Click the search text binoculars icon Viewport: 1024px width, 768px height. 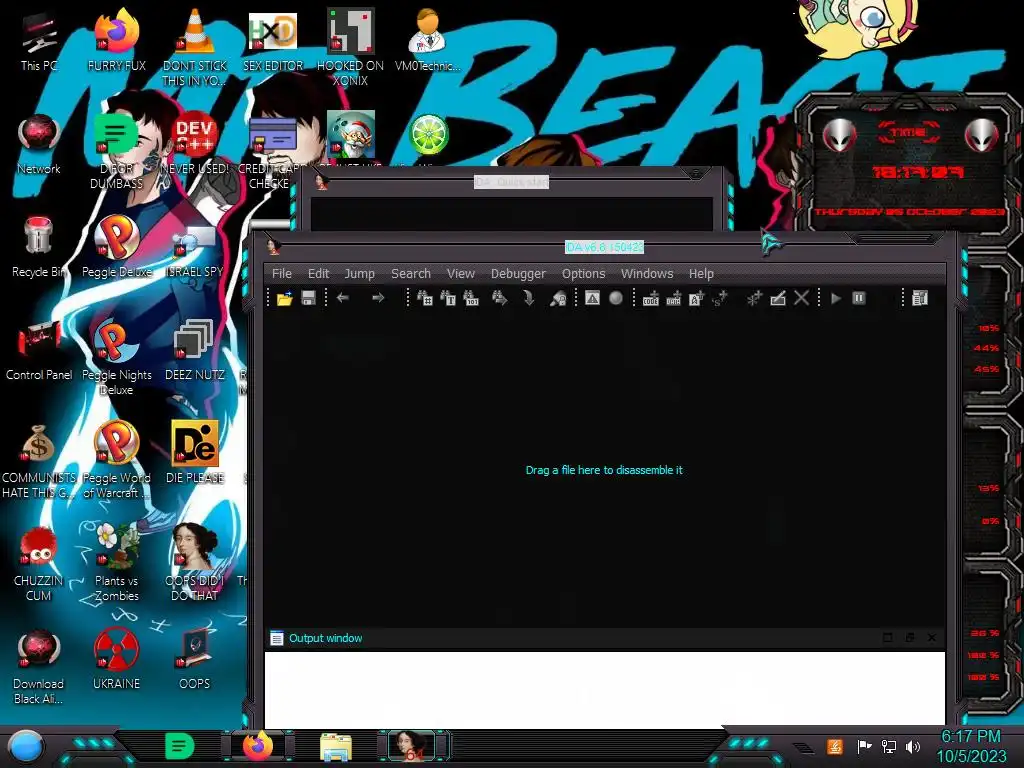[448, 298]
